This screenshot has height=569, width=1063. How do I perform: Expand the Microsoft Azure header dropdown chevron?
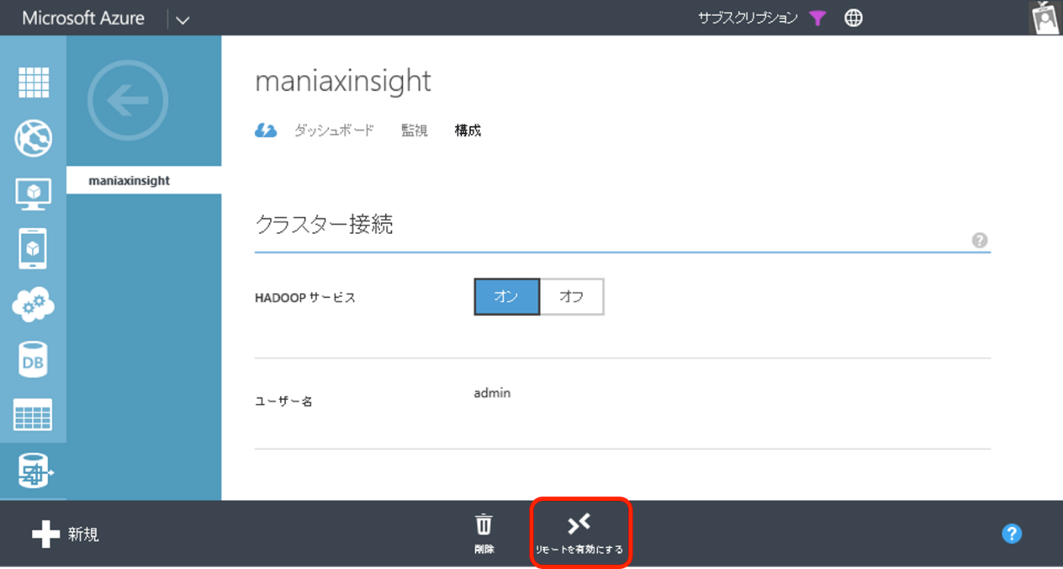point(182,20)
